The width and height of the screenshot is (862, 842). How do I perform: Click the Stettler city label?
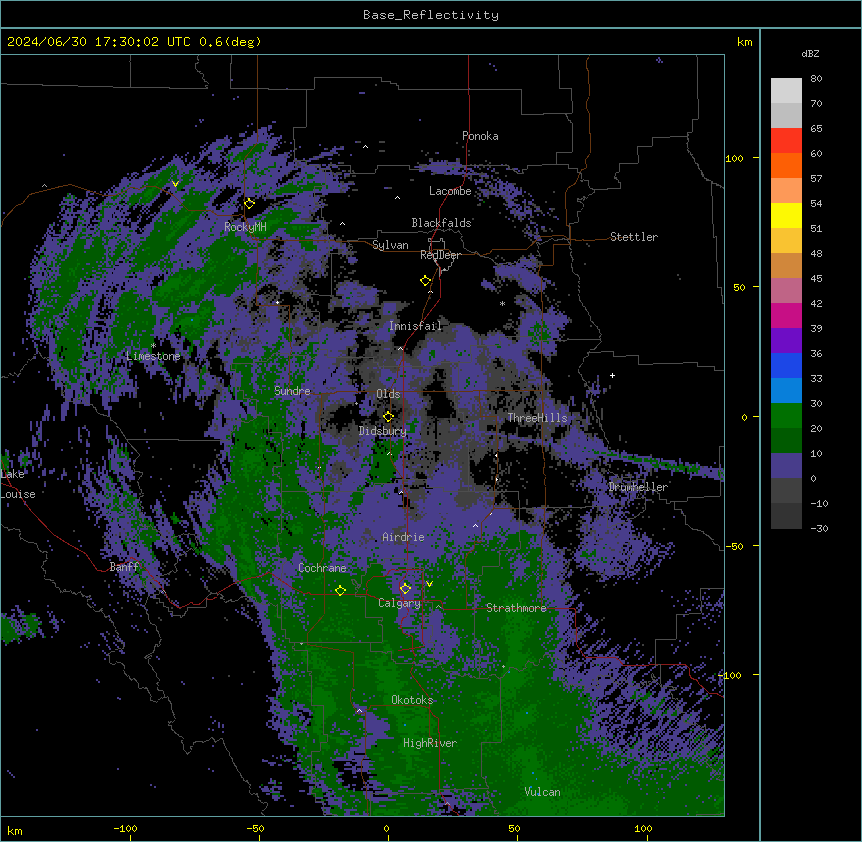tap(634, 237)
